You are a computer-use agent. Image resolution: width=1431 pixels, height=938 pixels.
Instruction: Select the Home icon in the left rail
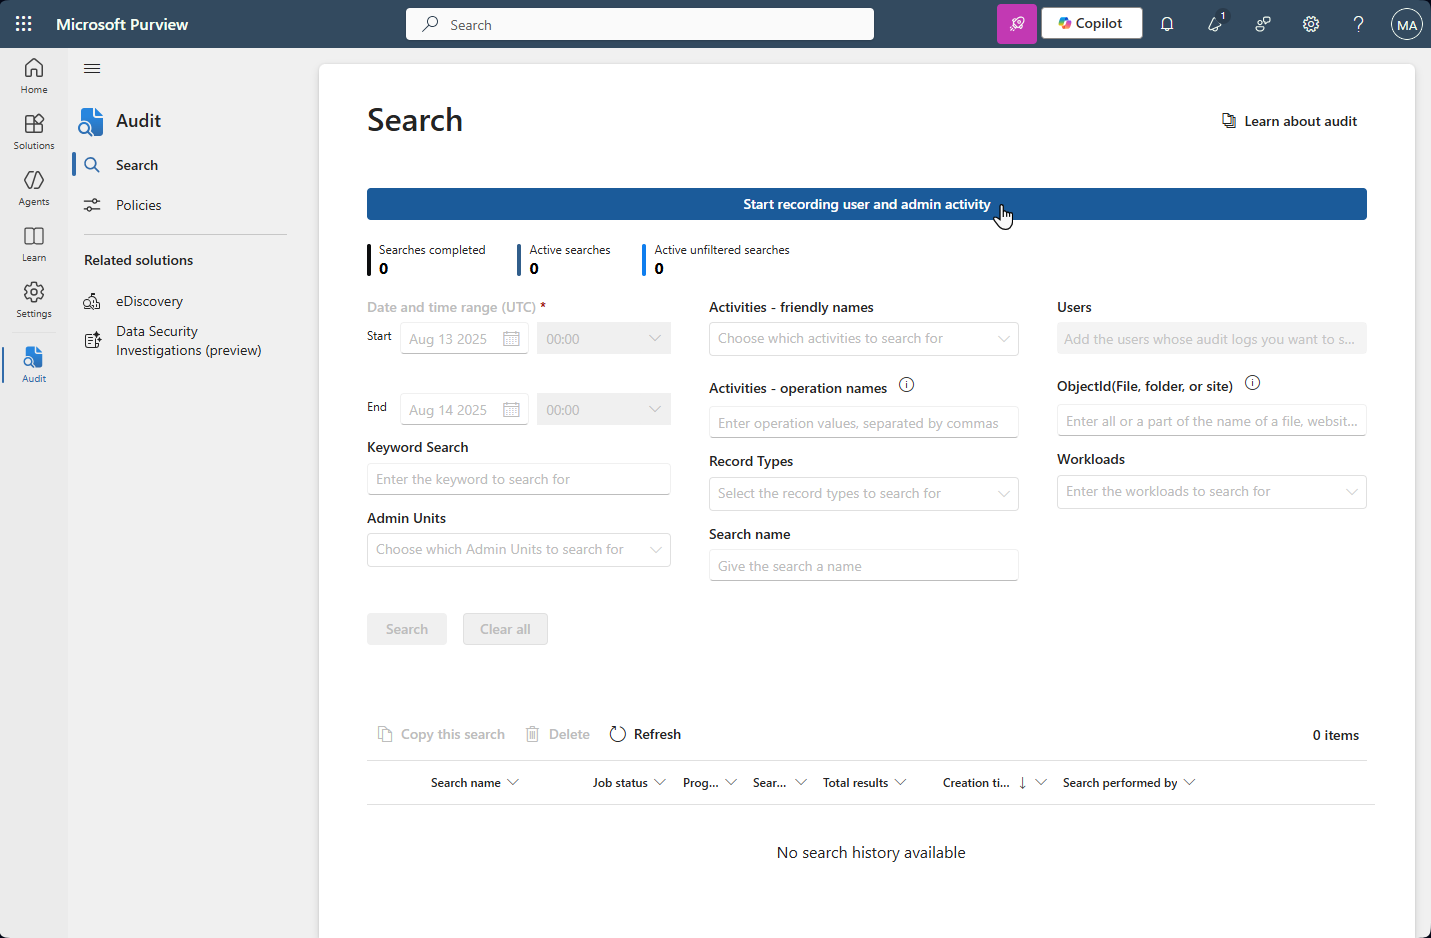[x=33, y=75]
